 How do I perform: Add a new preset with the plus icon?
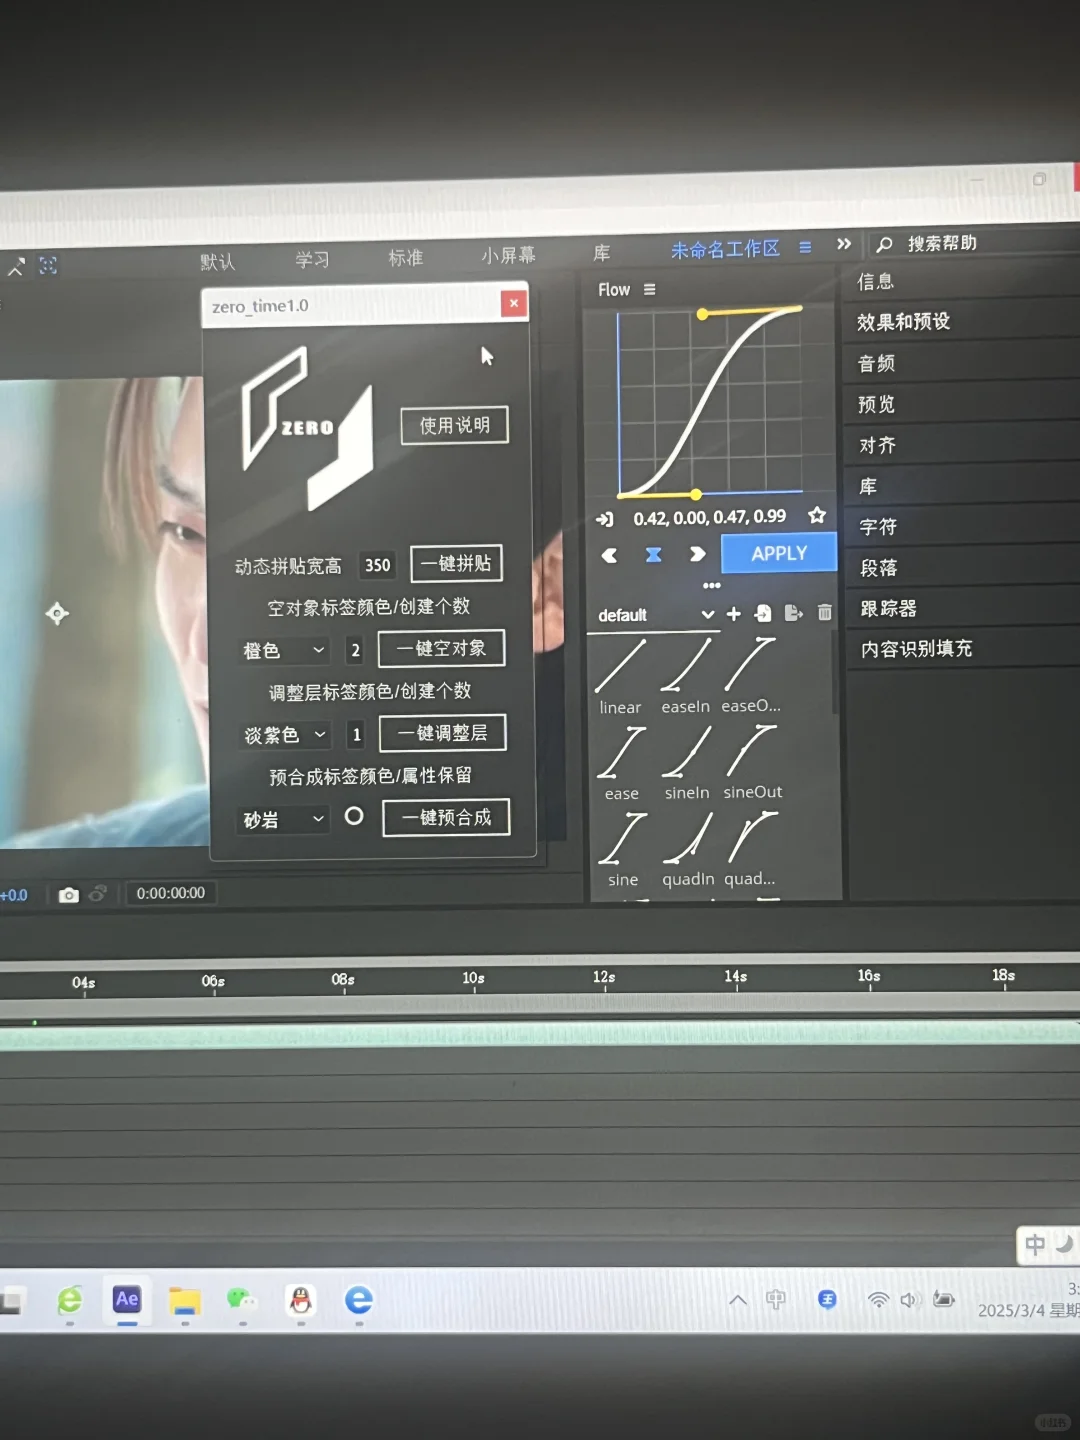coord(733,612)
